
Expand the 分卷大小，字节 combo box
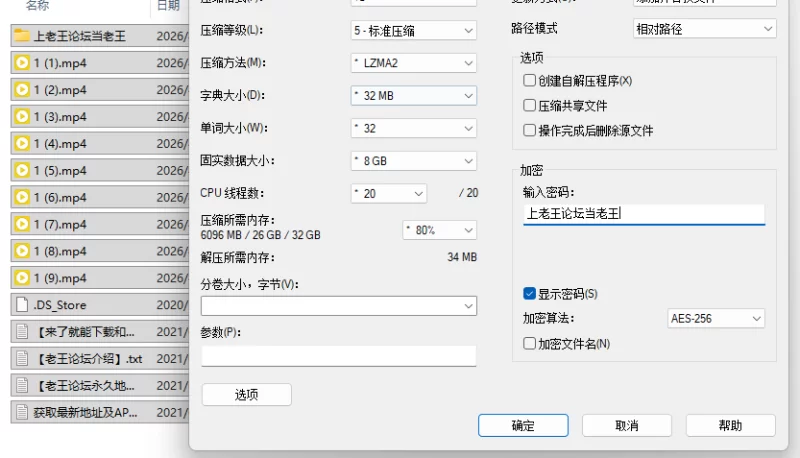point(339,306)
